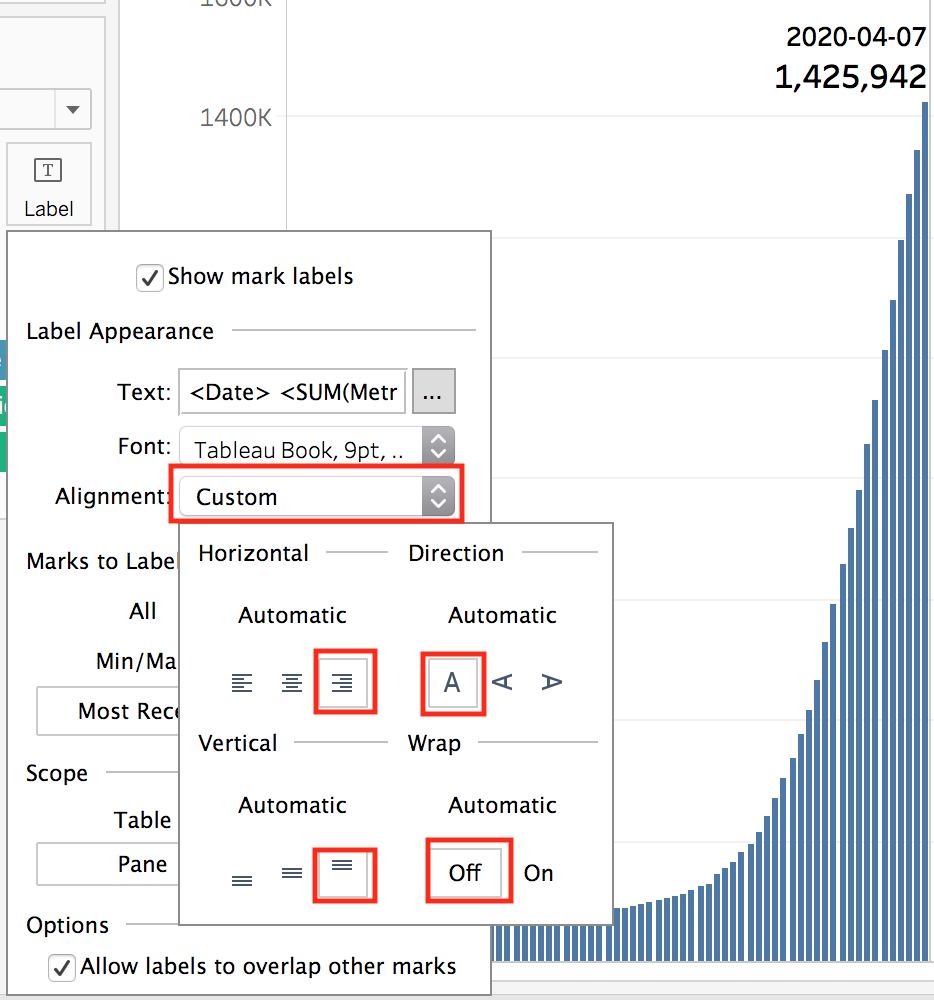The image size is (934, 1000).
Task: Click the Label marks card button
Action: [48, 186]
